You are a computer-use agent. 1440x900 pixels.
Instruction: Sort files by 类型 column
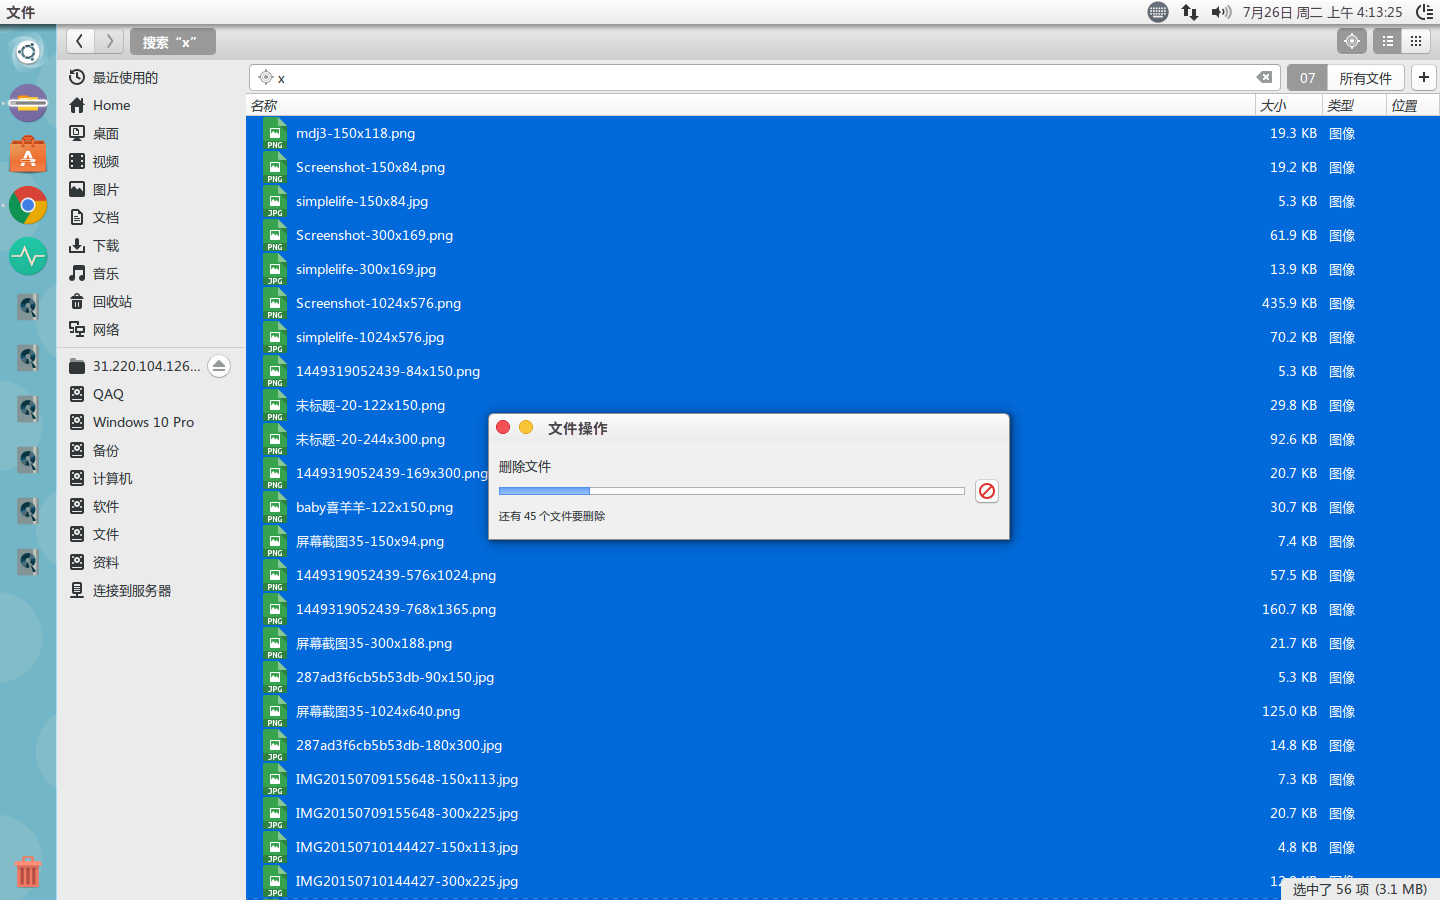point(1354,105)
